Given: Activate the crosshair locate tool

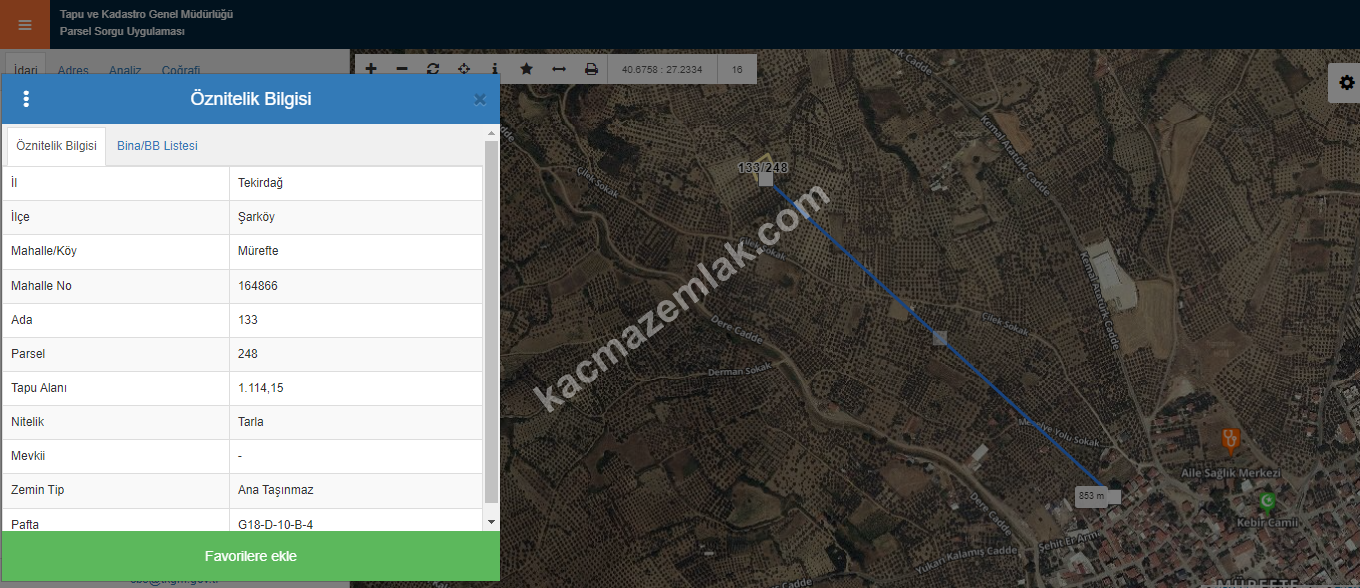Looking at the screenshot, I should (464, 69).
